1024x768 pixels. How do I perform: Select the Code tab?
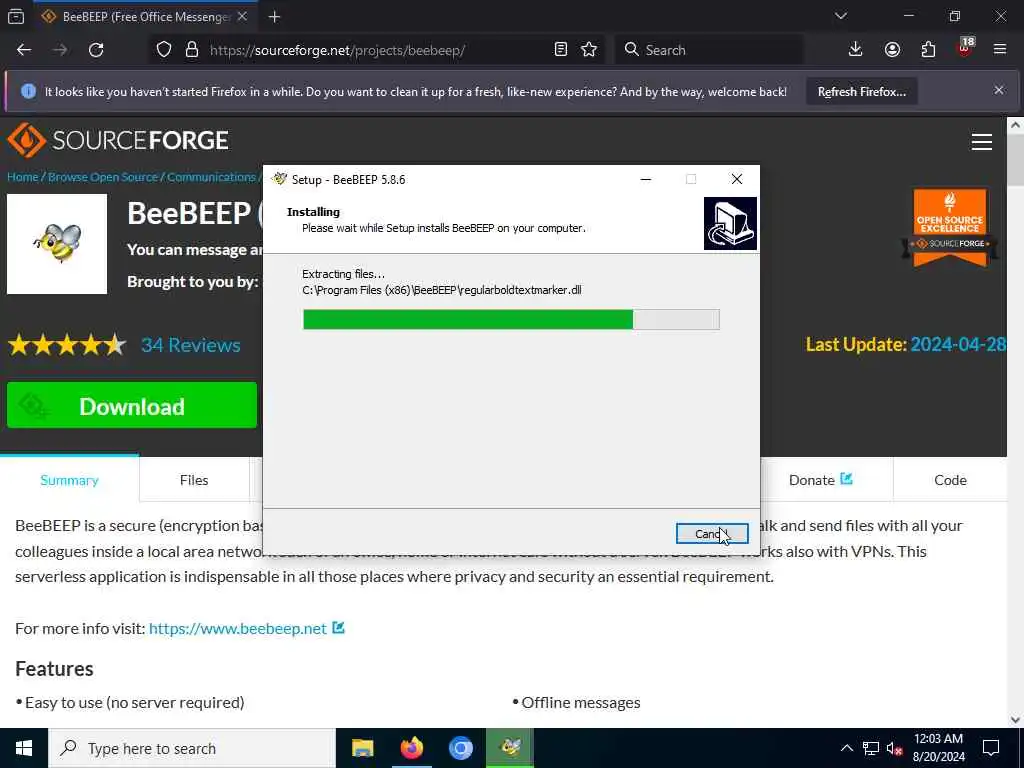tap(950, 480)
